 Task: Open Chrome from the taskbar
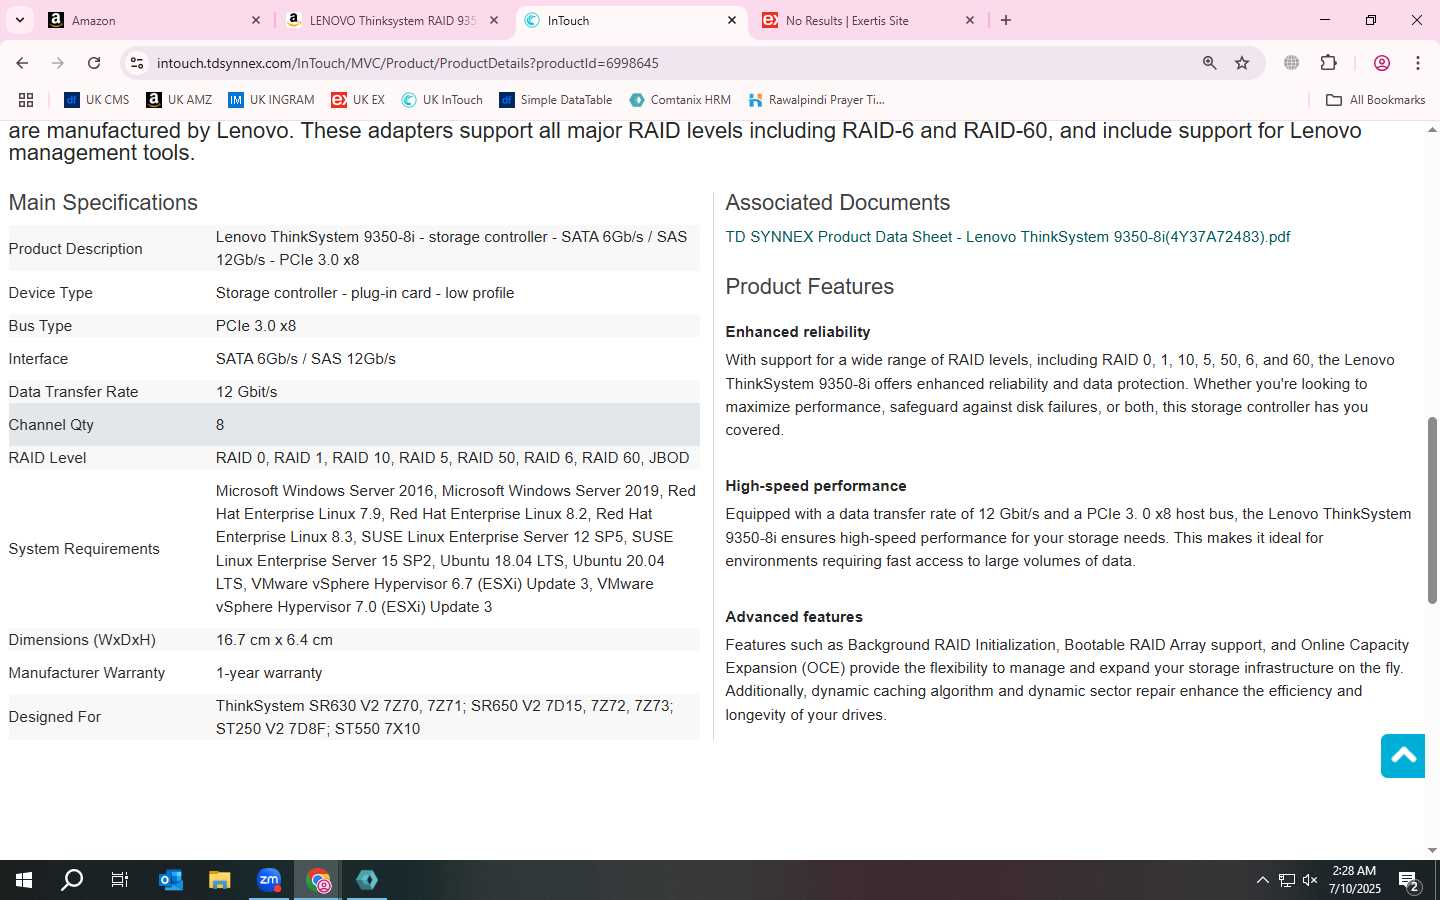coord(318,880)
